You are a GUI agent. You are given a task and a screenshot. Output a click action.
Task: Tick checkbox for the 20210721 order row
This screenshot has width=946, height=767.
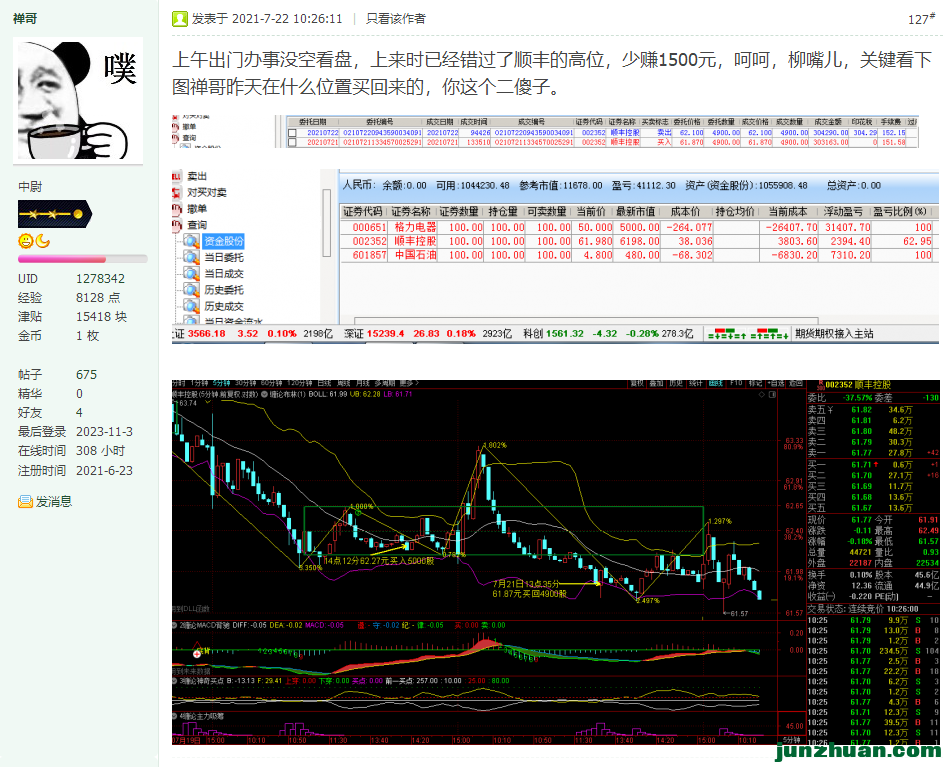[x=293, y=142]
